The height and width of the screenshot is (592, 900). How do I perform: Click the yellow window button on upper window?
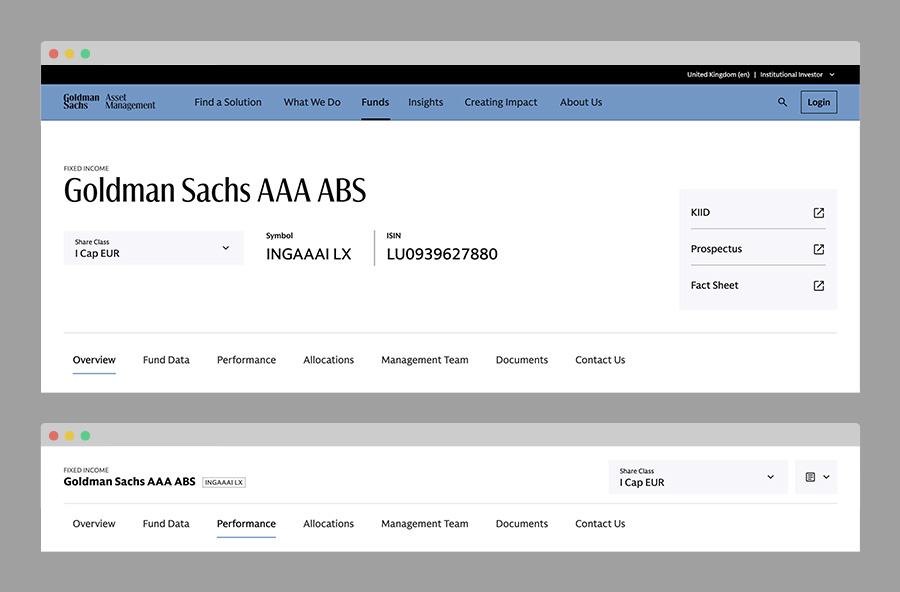(x=69, y=54)
